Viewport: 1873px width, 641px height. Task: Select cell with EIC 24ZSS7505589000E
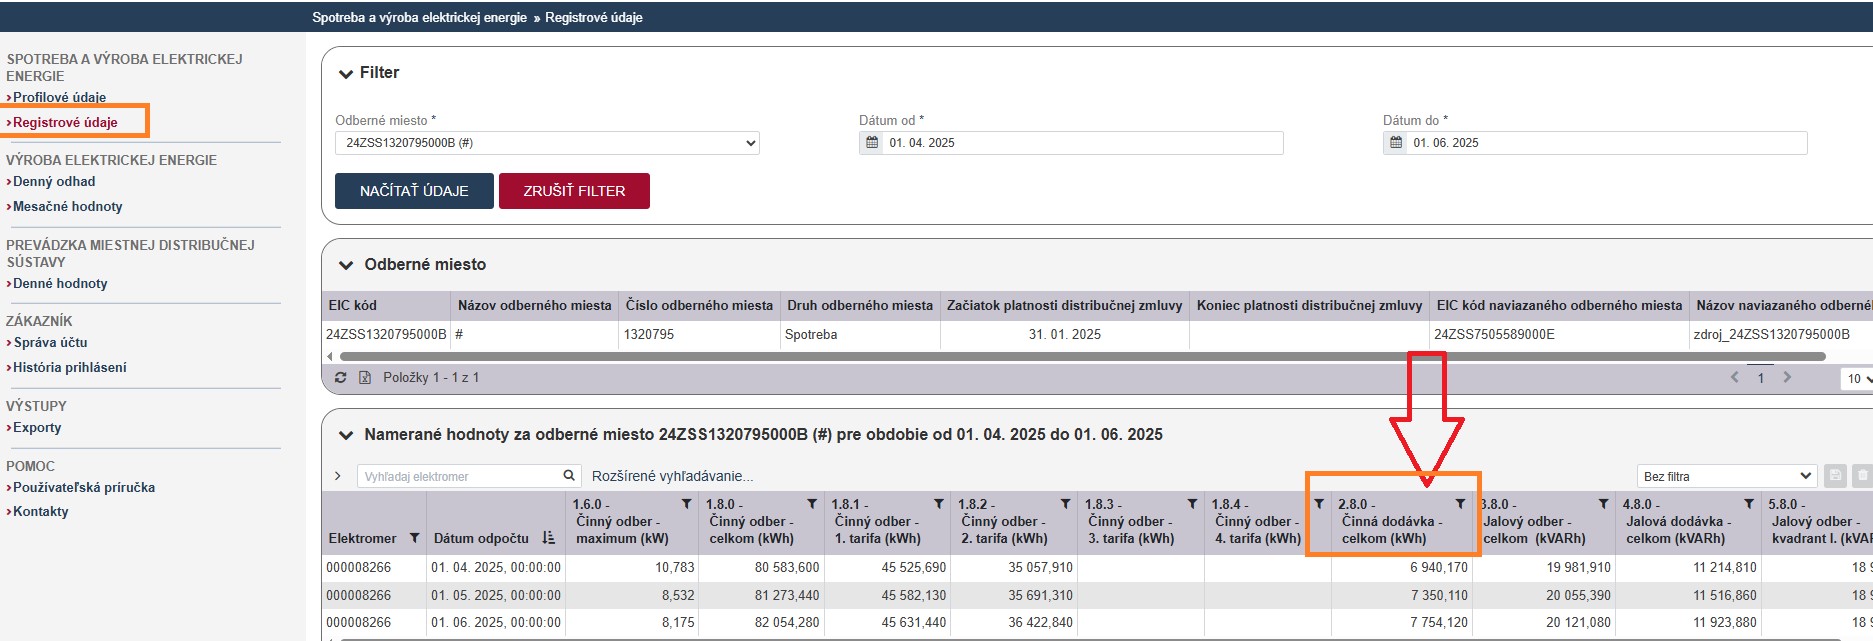point(1558,334)
